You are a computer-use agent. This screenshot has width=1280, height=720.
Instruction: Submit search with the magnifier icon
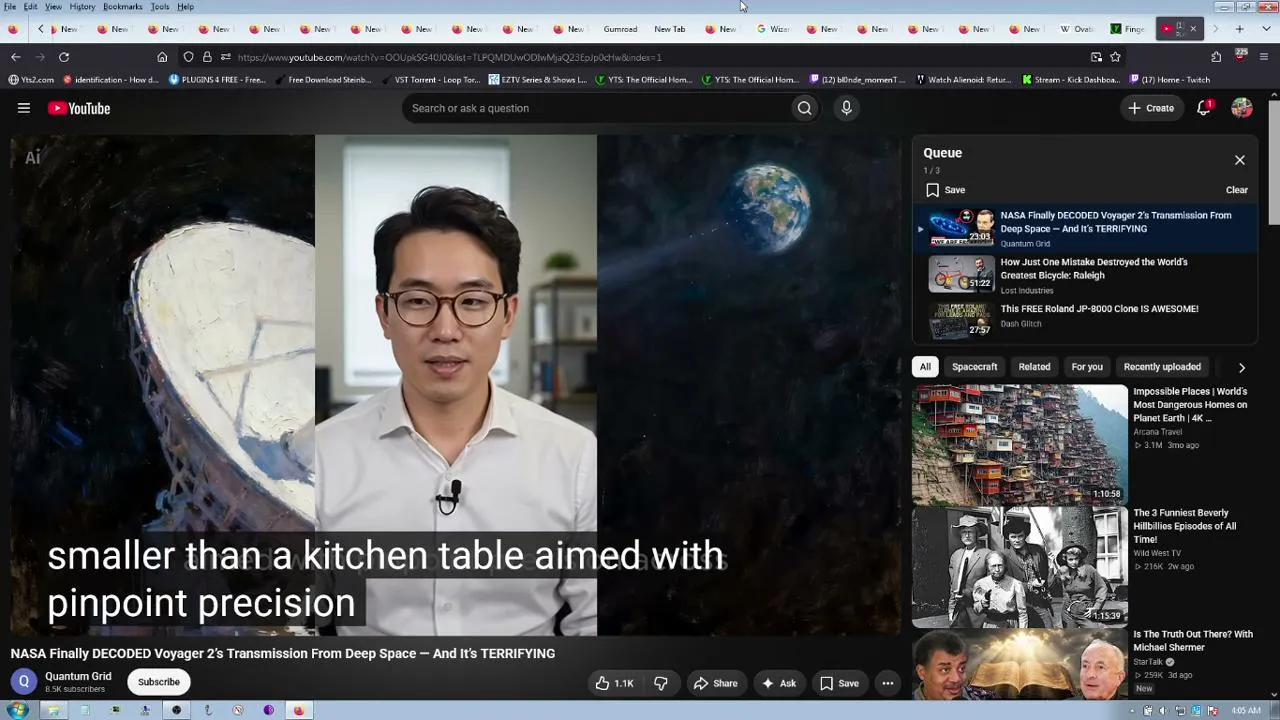tap(804, 108)
